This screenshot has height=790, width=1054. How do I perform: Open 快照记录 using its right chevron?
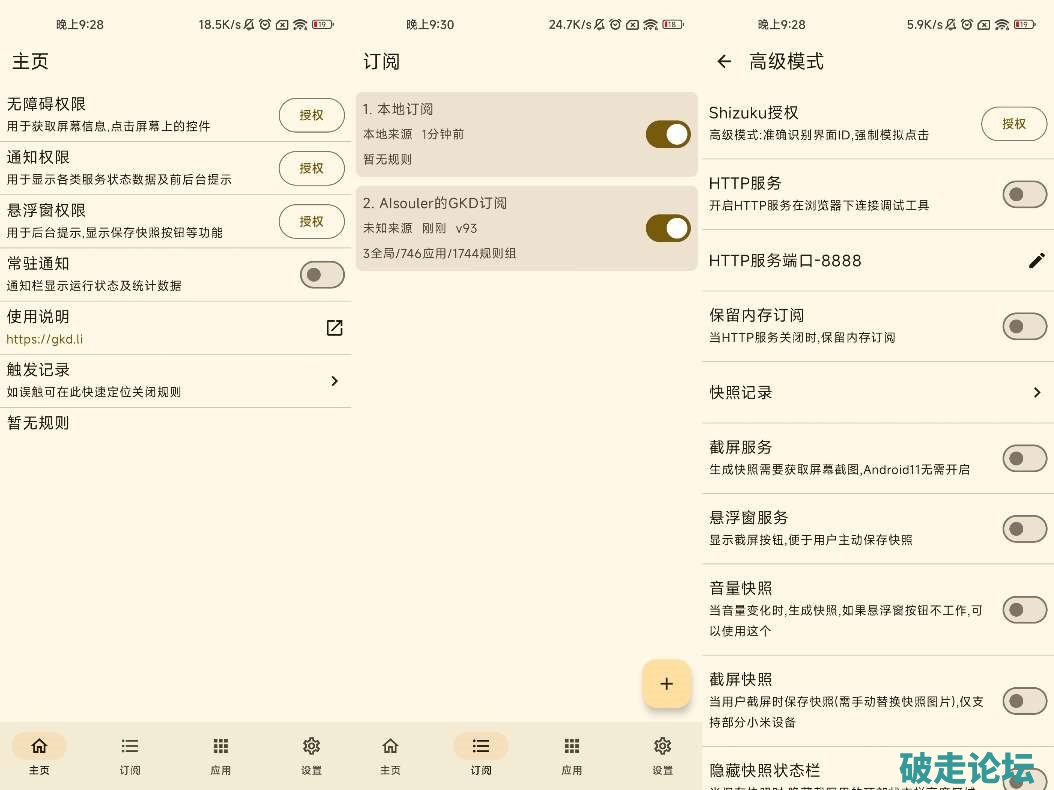tap(1036, 393)
